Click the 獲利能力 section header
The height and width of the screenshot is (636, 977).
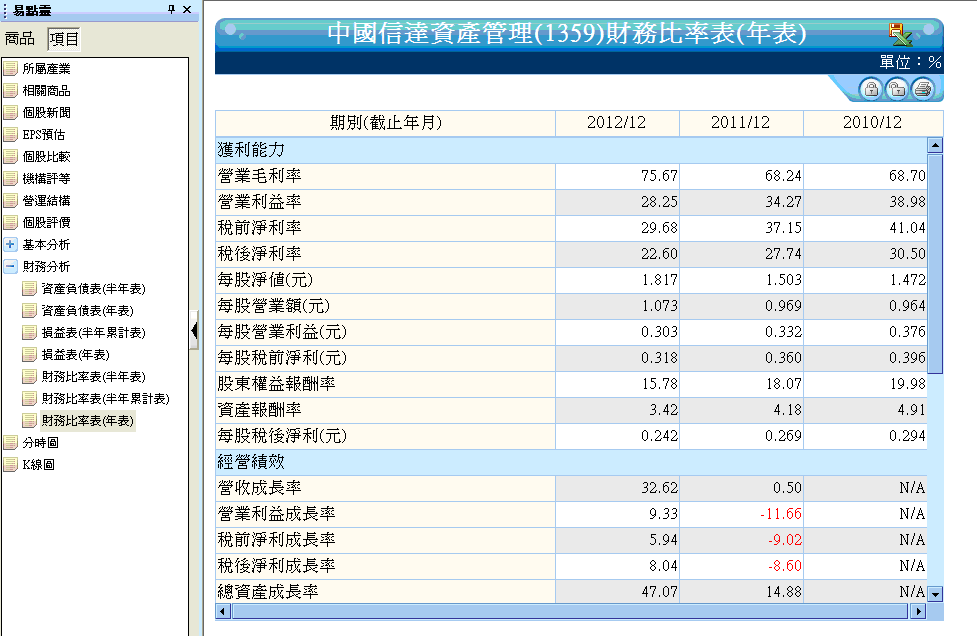tap(252, 150)
